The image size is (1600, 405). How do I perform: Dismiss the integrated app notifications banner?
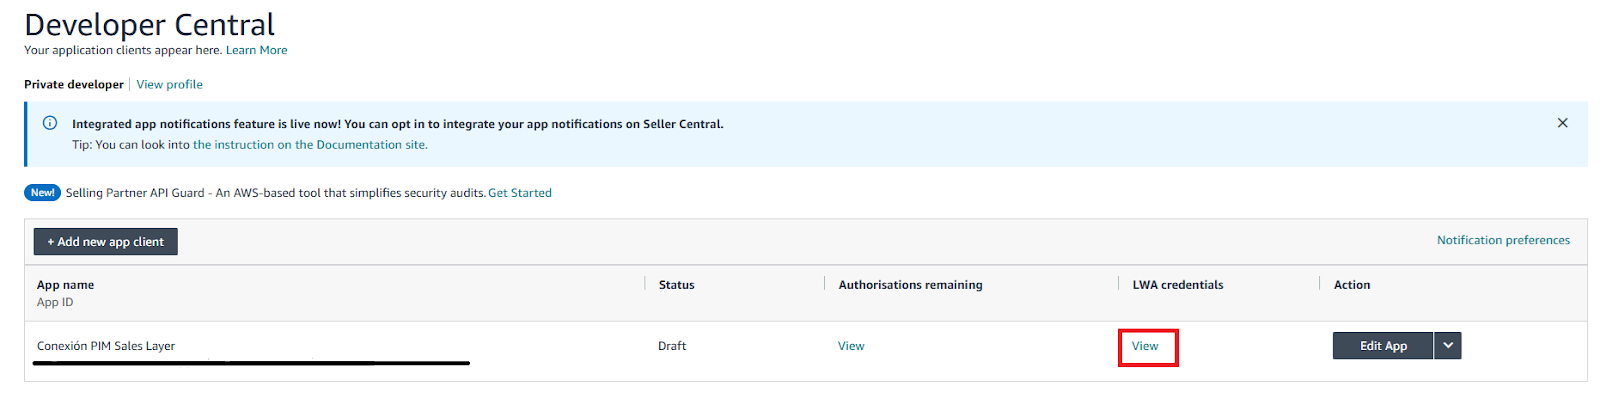coord(1562,123)
